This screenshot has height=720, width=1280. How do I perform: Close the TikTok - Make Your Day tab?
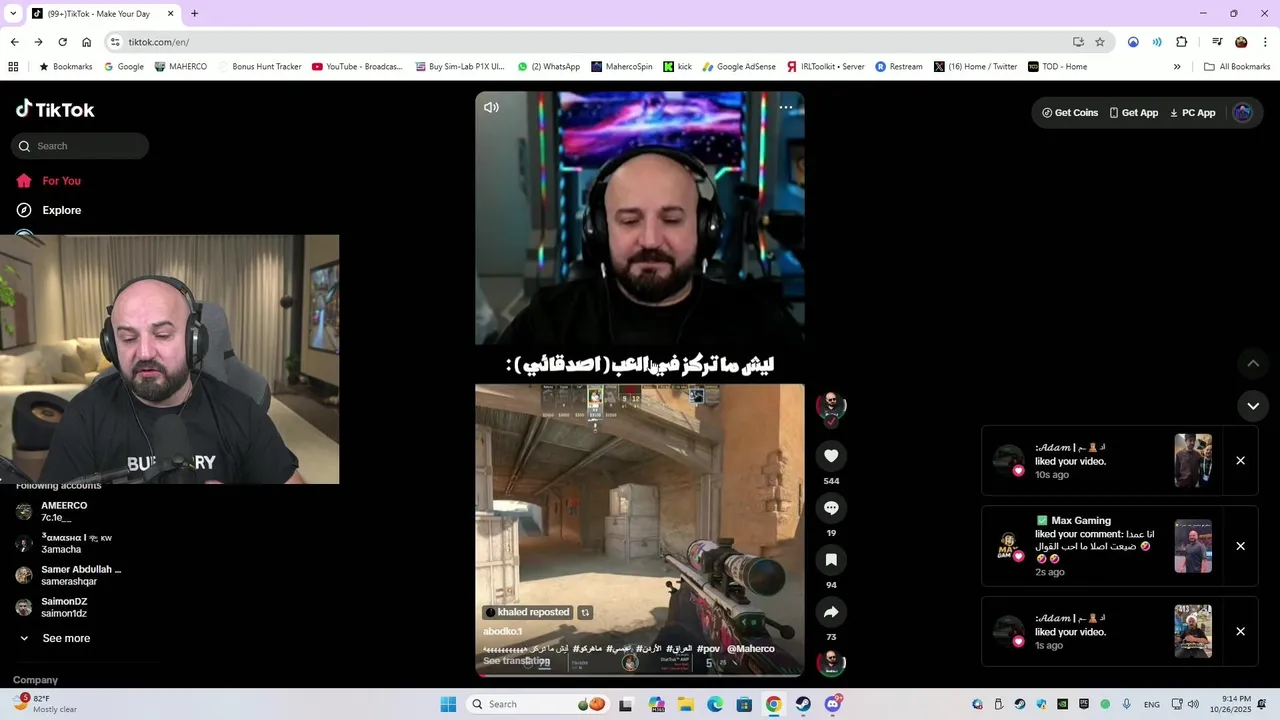(170, 14)
